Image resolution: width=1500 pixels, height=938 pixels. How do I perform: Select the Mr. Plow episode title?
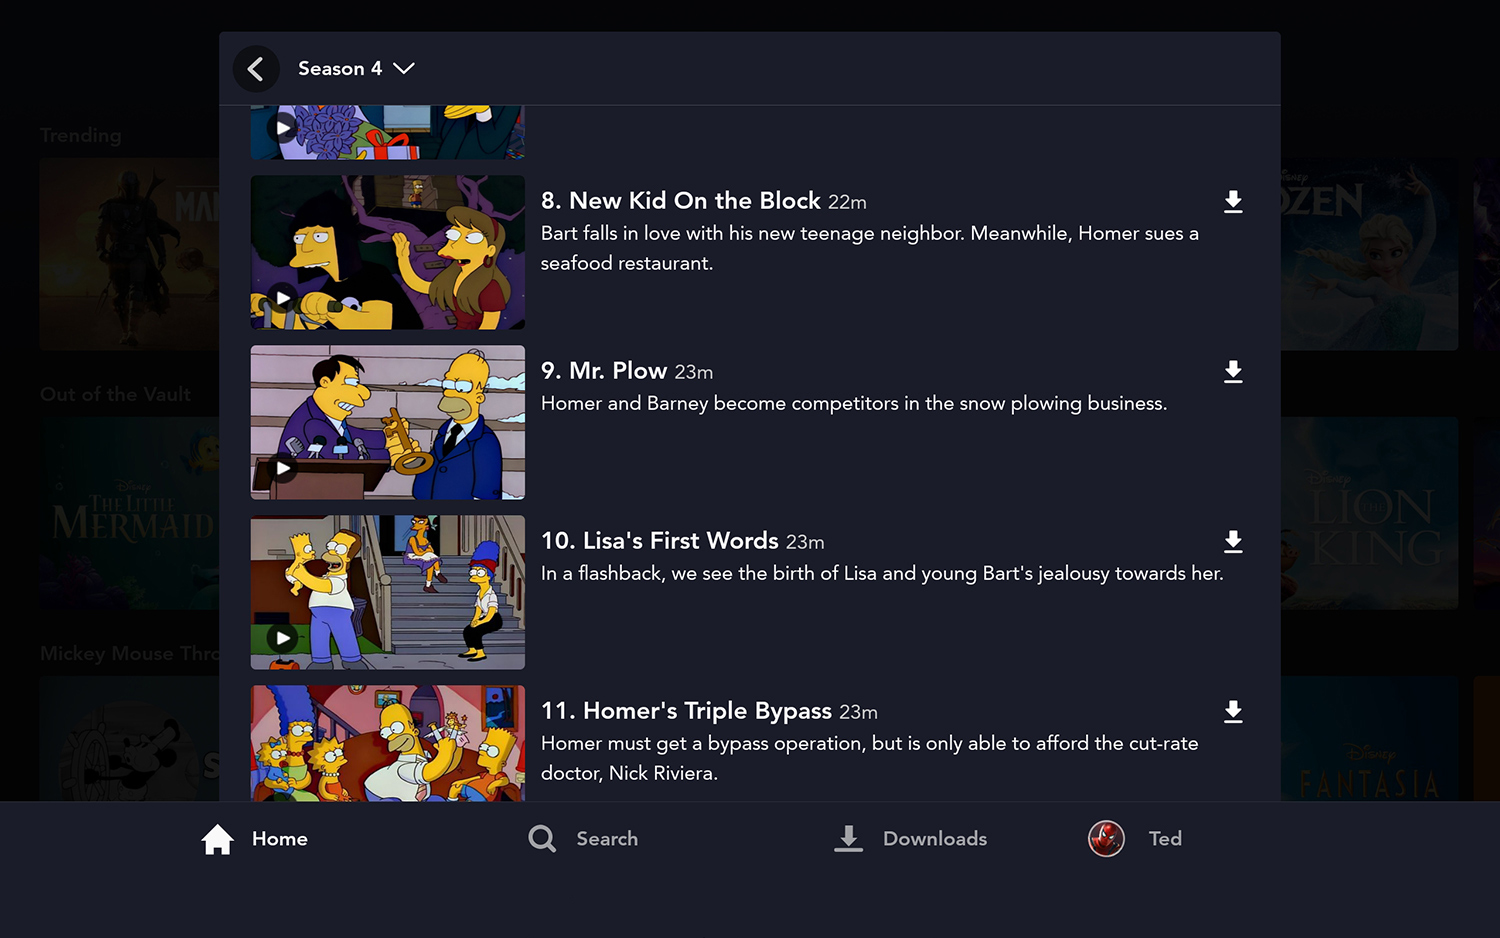pos(617,371)
